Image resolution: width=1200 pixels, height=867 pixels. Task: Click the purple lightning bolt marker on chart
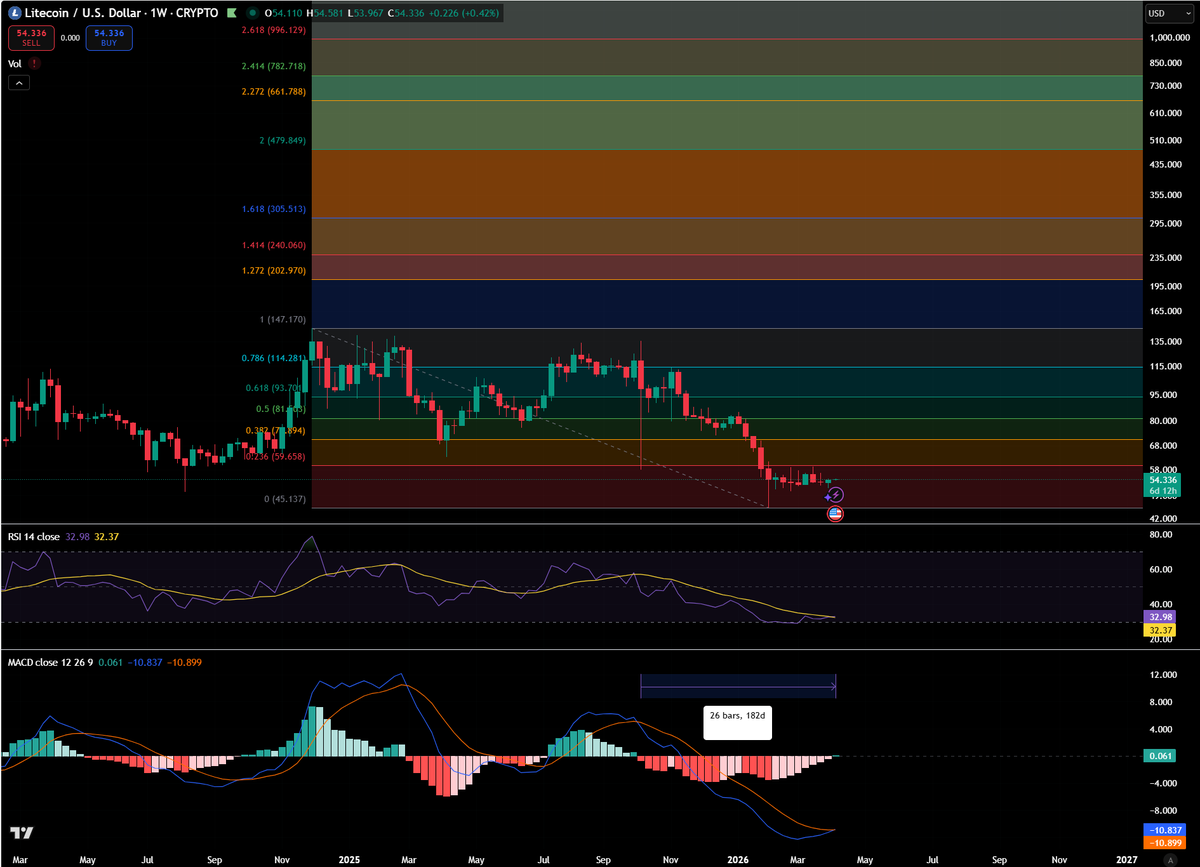(836, 494)
